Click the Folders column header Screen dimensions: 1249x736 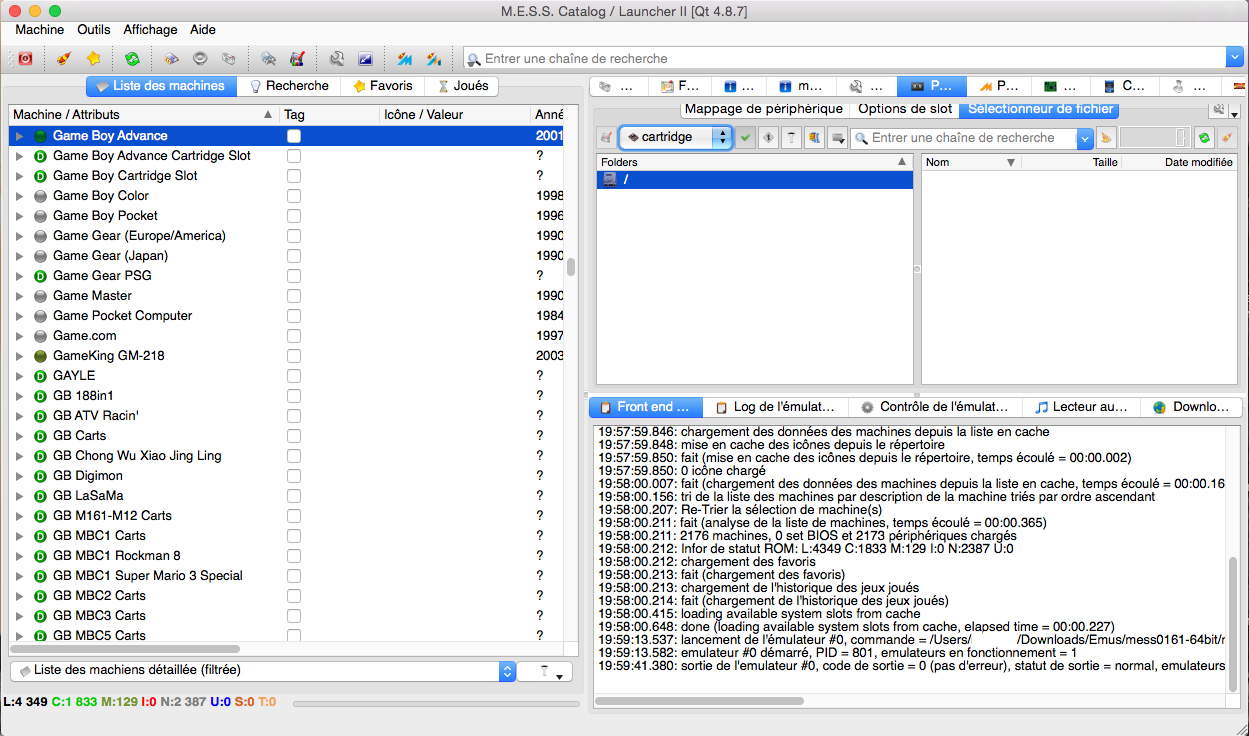(x=754, y=162)
